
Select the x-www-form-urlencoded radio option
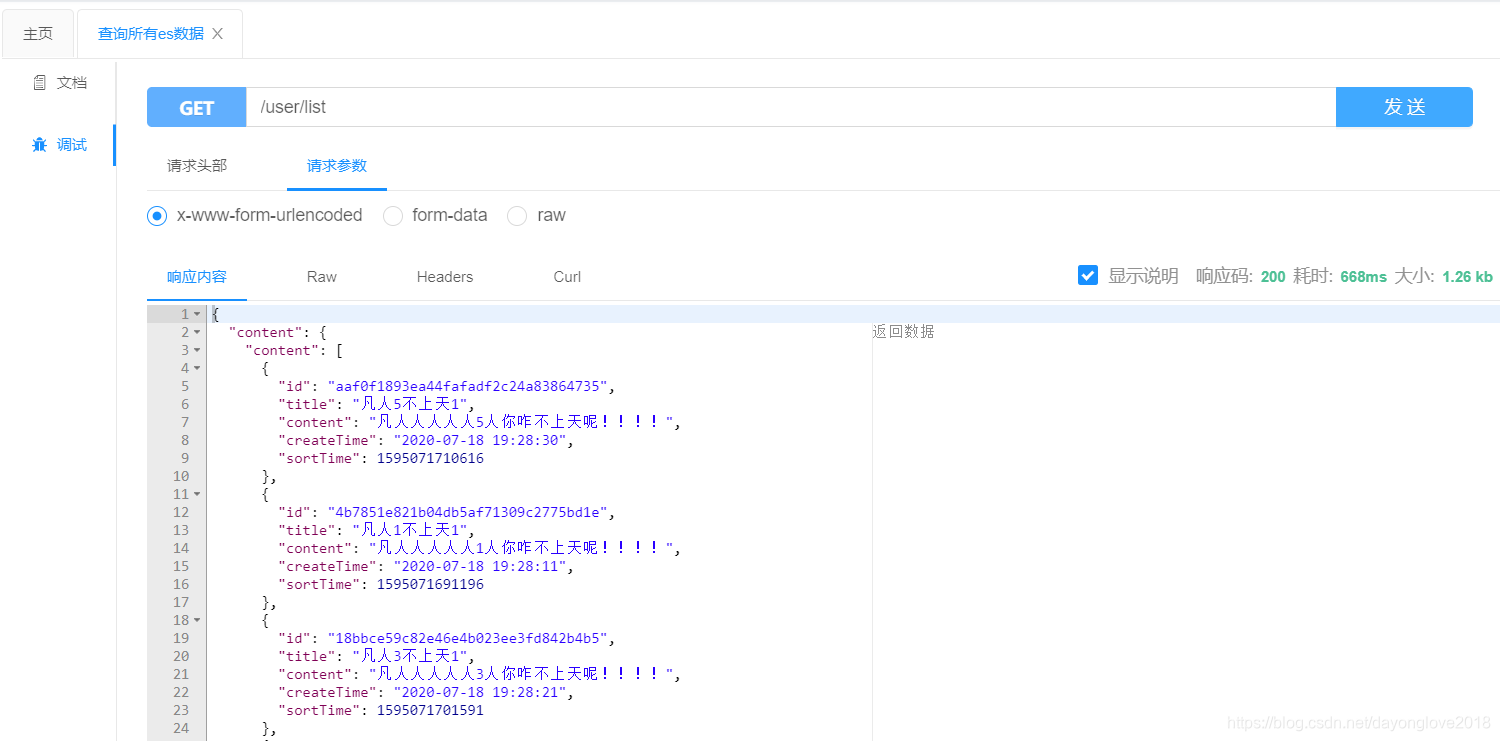tap(157, 216)
